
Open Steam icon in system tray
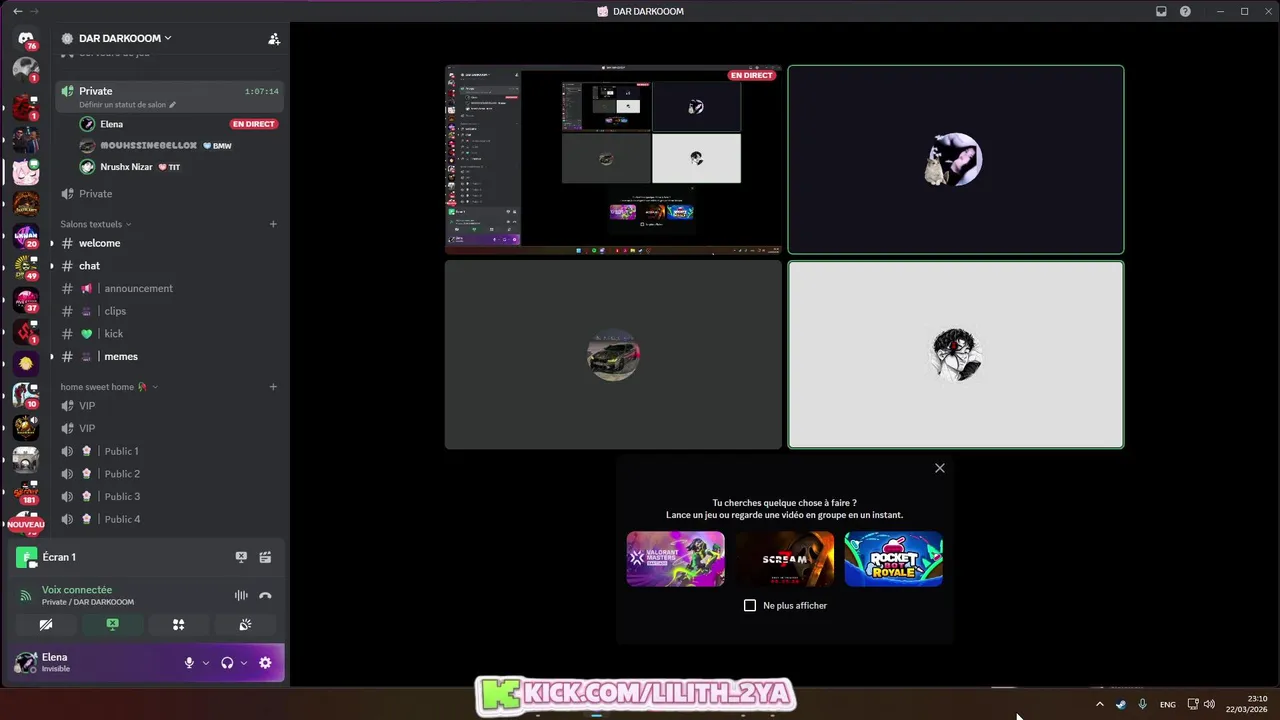click(x=1121, y=704)
